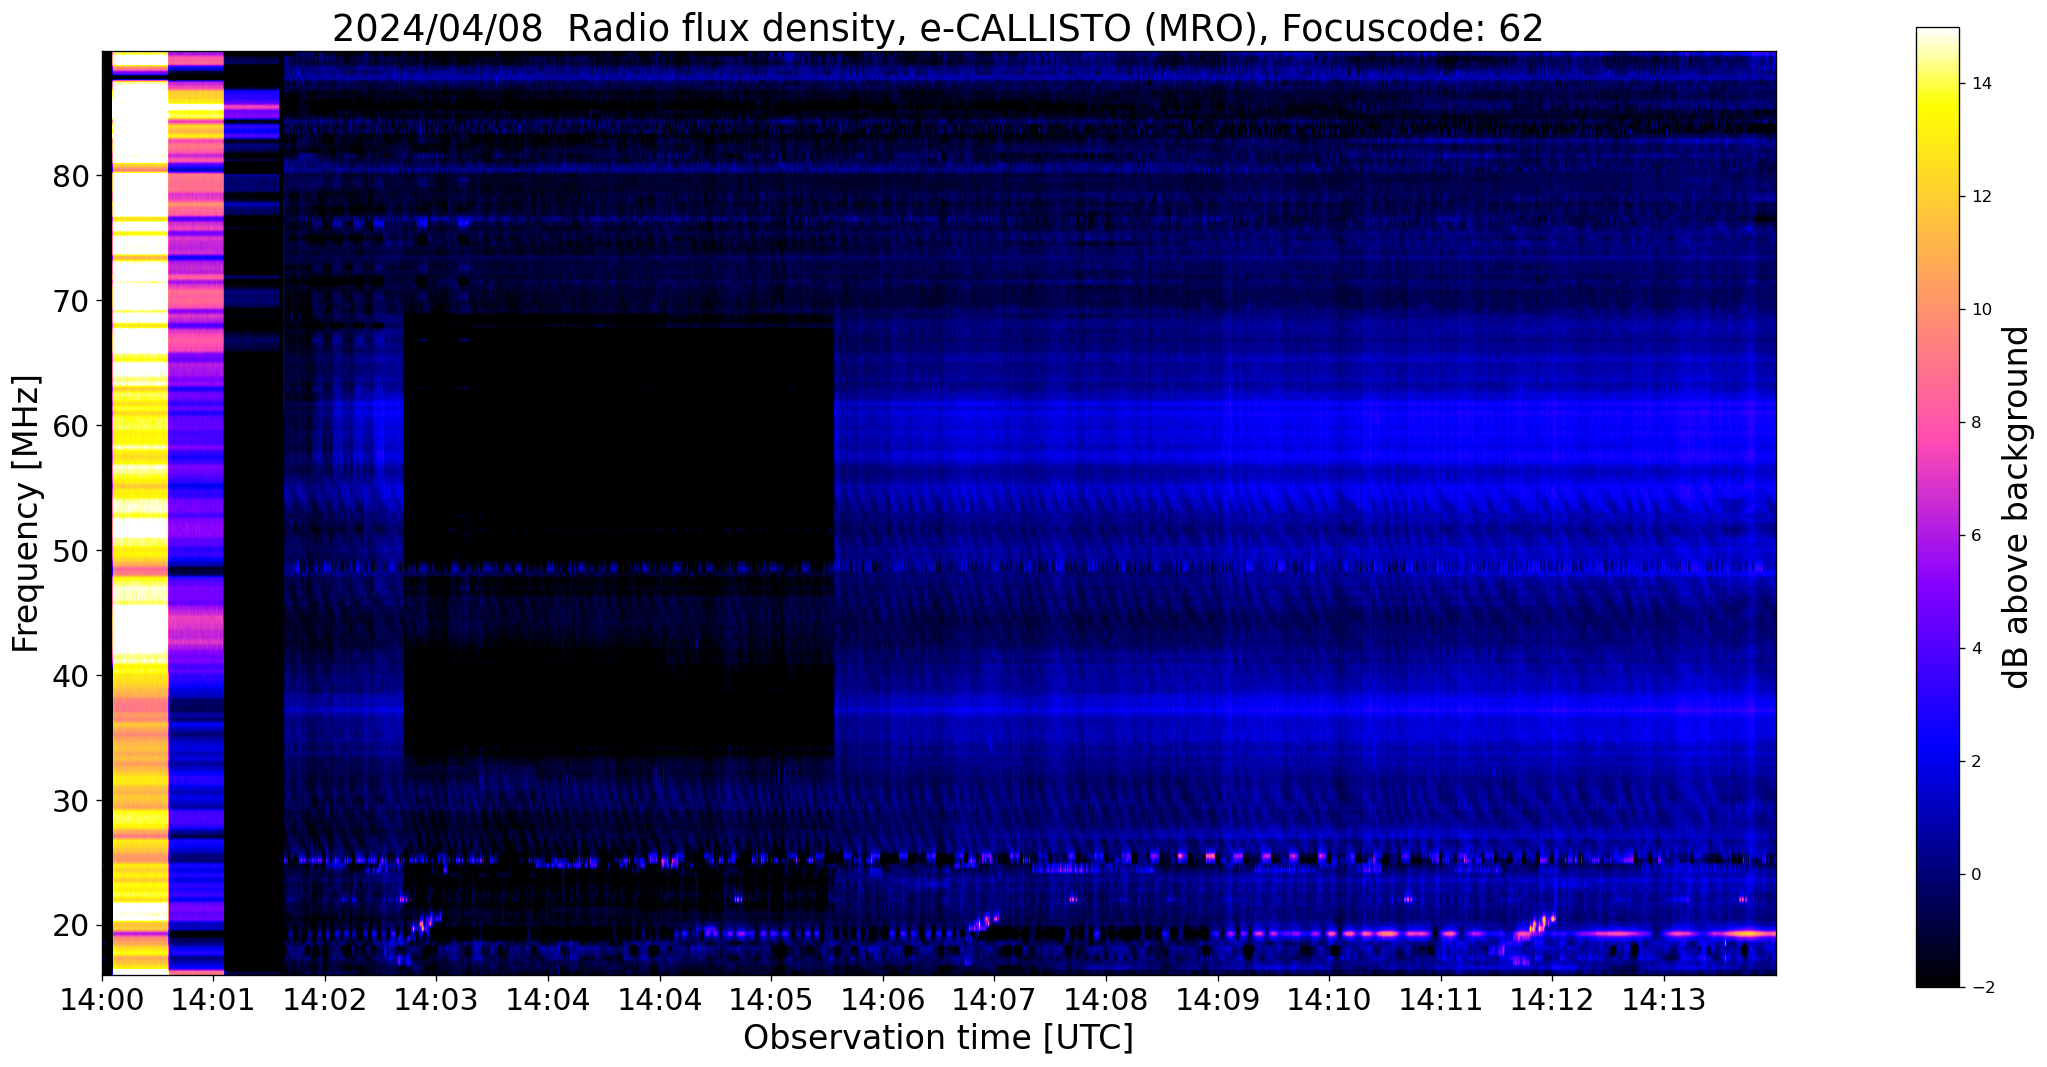Select the 14:12 time tick label
Image resolution: width=2047 pixels, height=1067 pixels.
coord(1552,998)
